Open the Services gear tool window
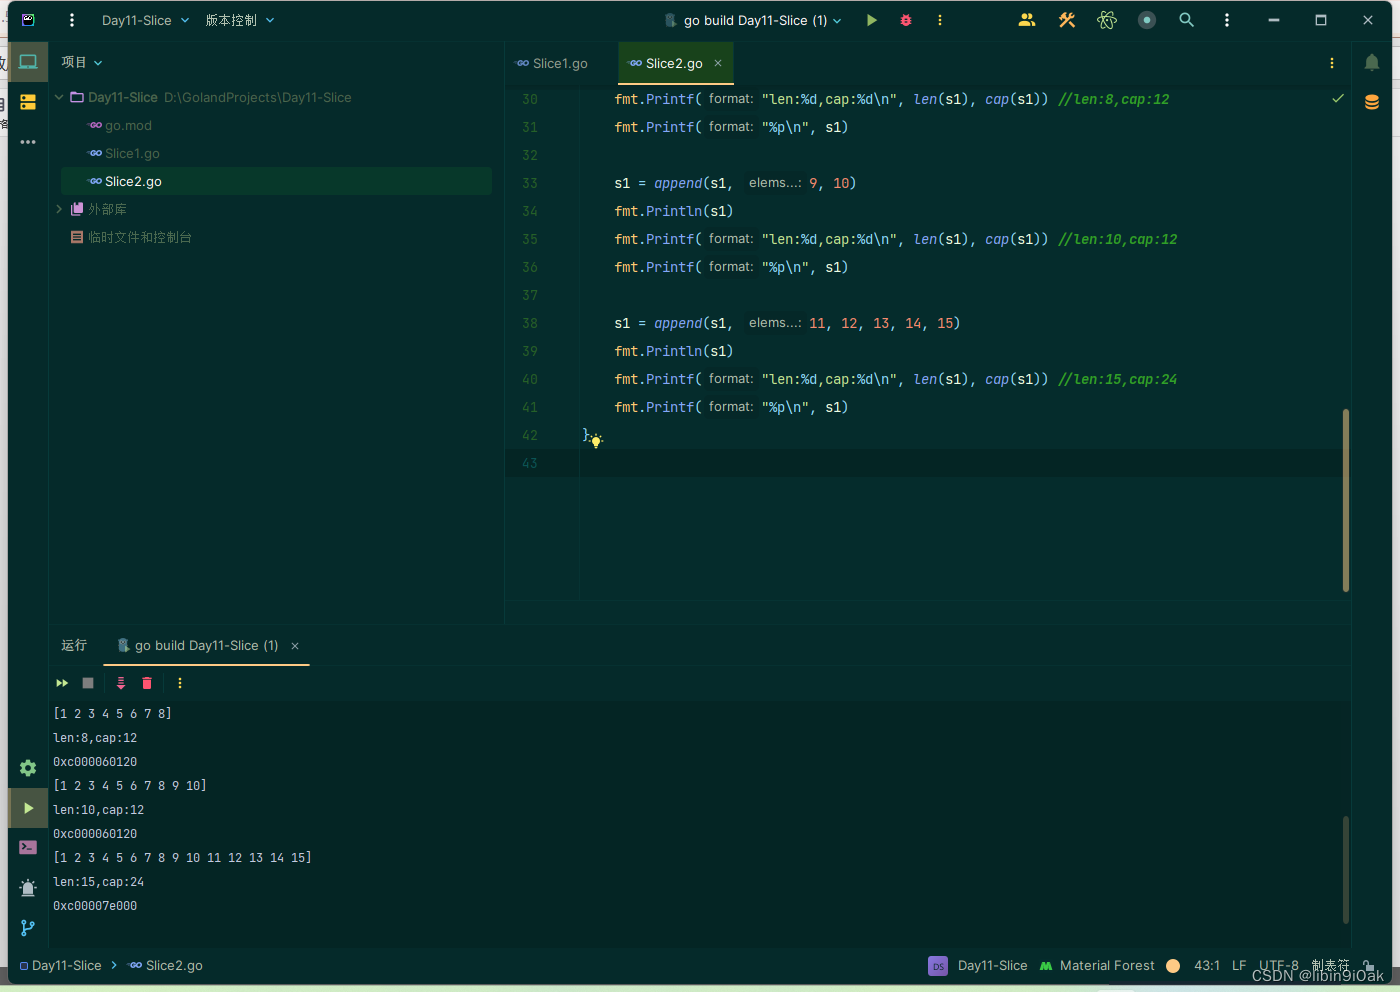The width and height of the screenshot is (1400, 992). point(28,768)
